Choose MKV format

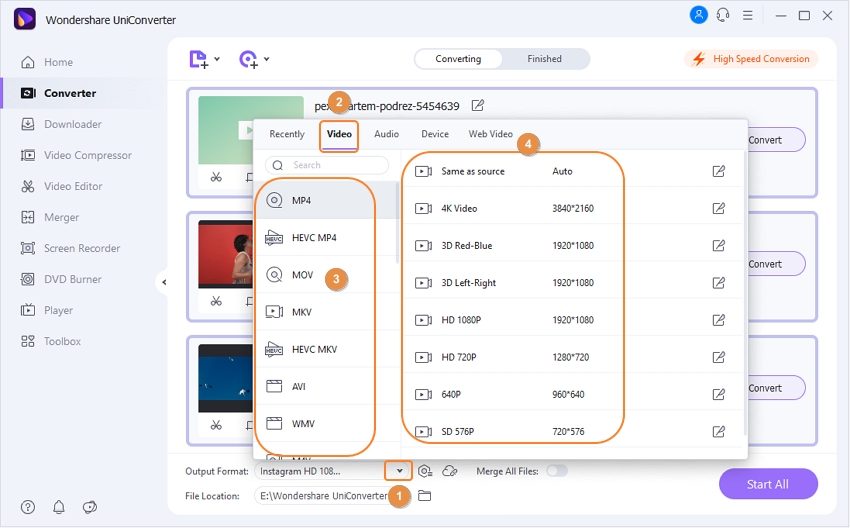(x=326, y=312)
